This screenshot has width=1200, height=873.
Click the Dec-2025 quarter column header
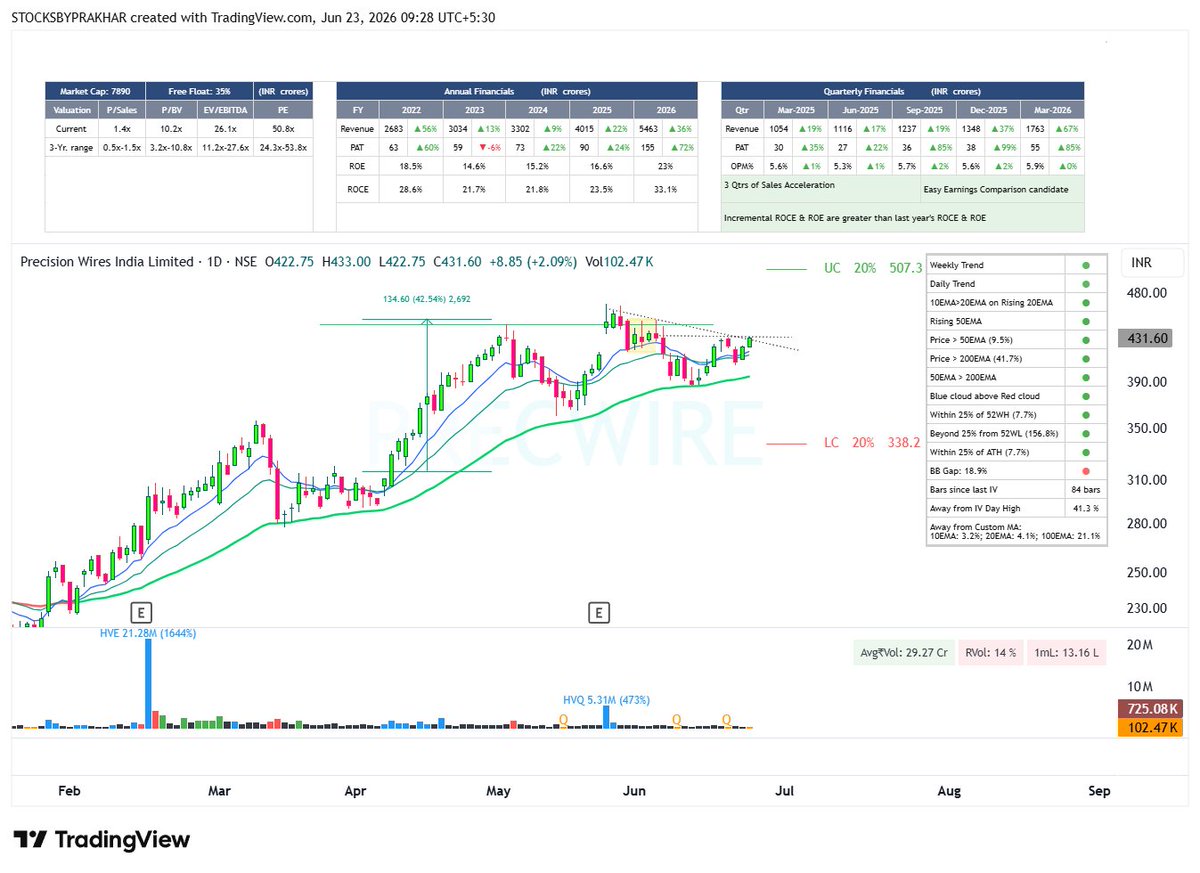(x=988, y=110)
